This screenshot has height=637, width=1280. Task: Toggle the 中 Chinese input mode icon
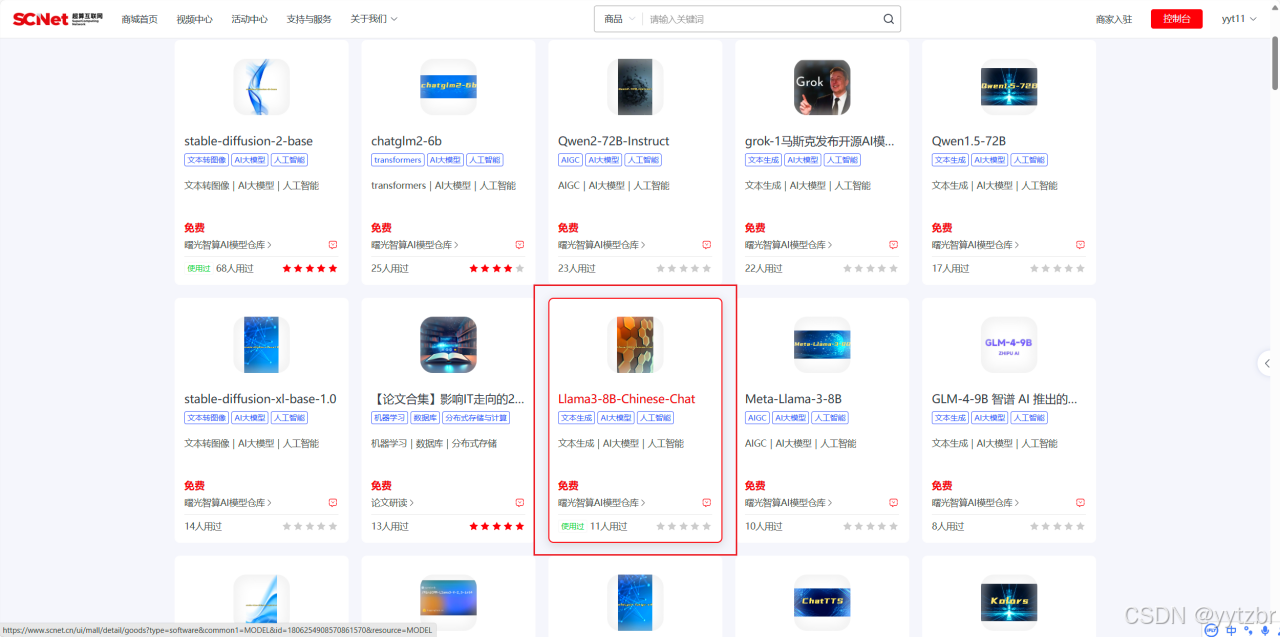coord(1231,630)
